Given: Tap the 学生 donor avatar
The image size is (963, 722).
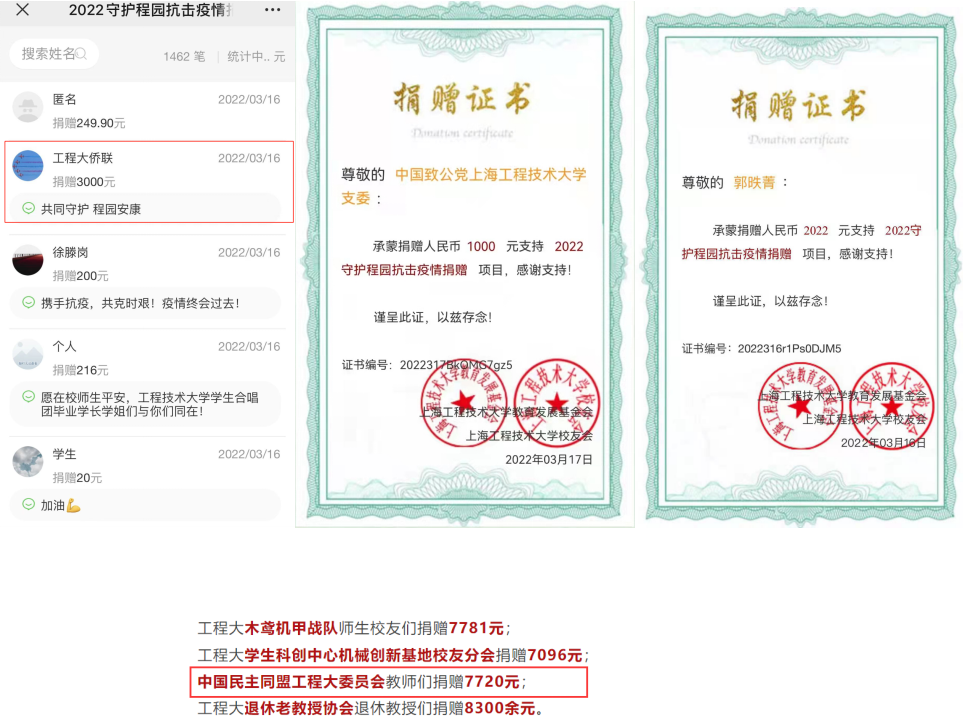Looking at the screenshot, I should pos(28,462).
